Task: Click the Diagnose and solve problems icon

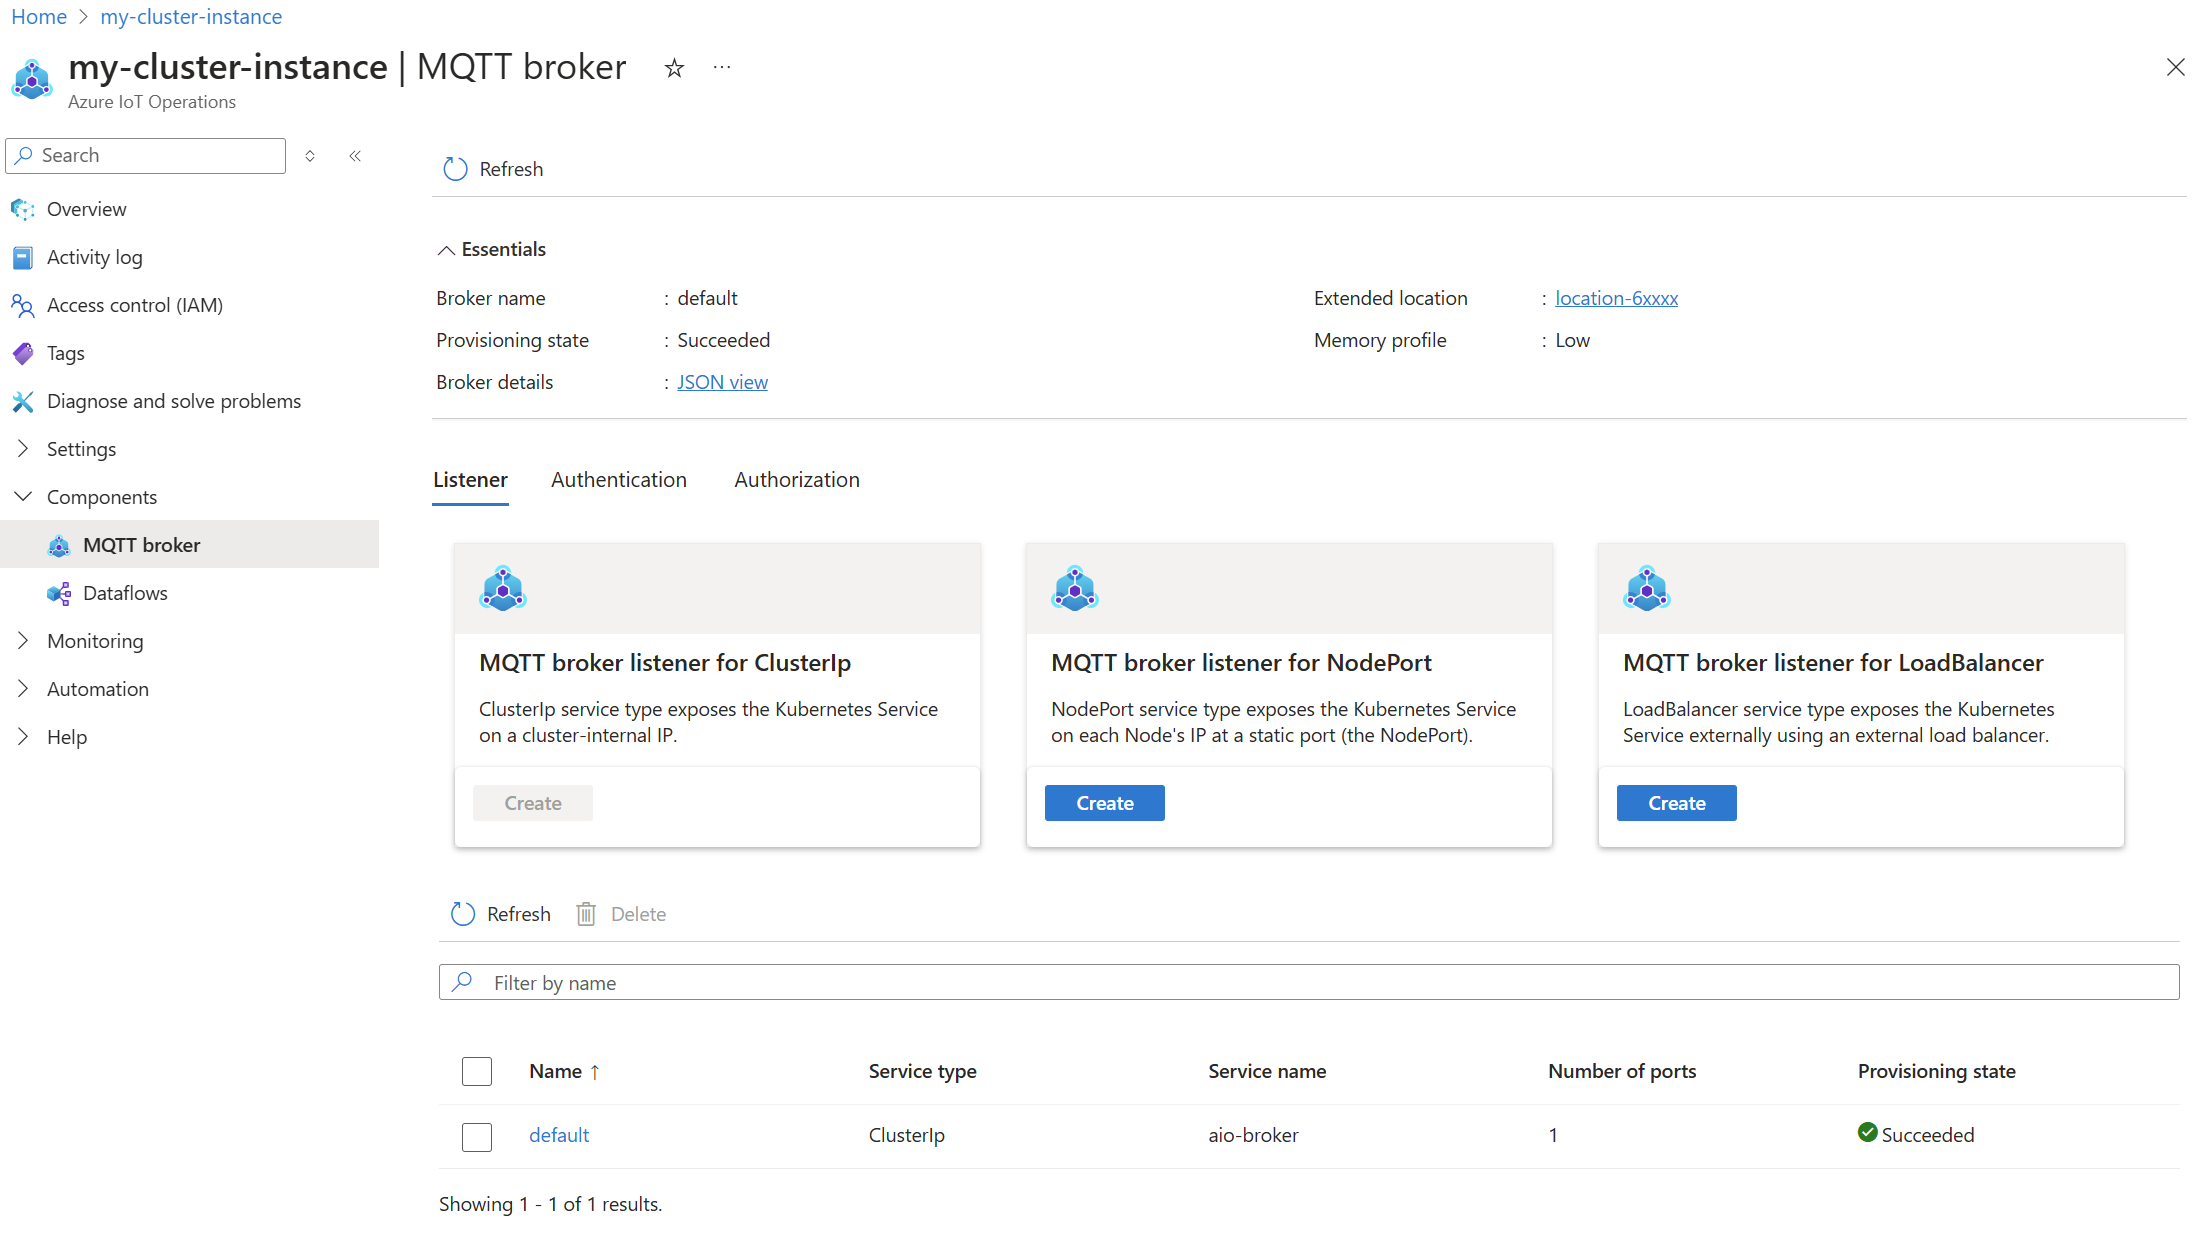Action: (23, 400)
